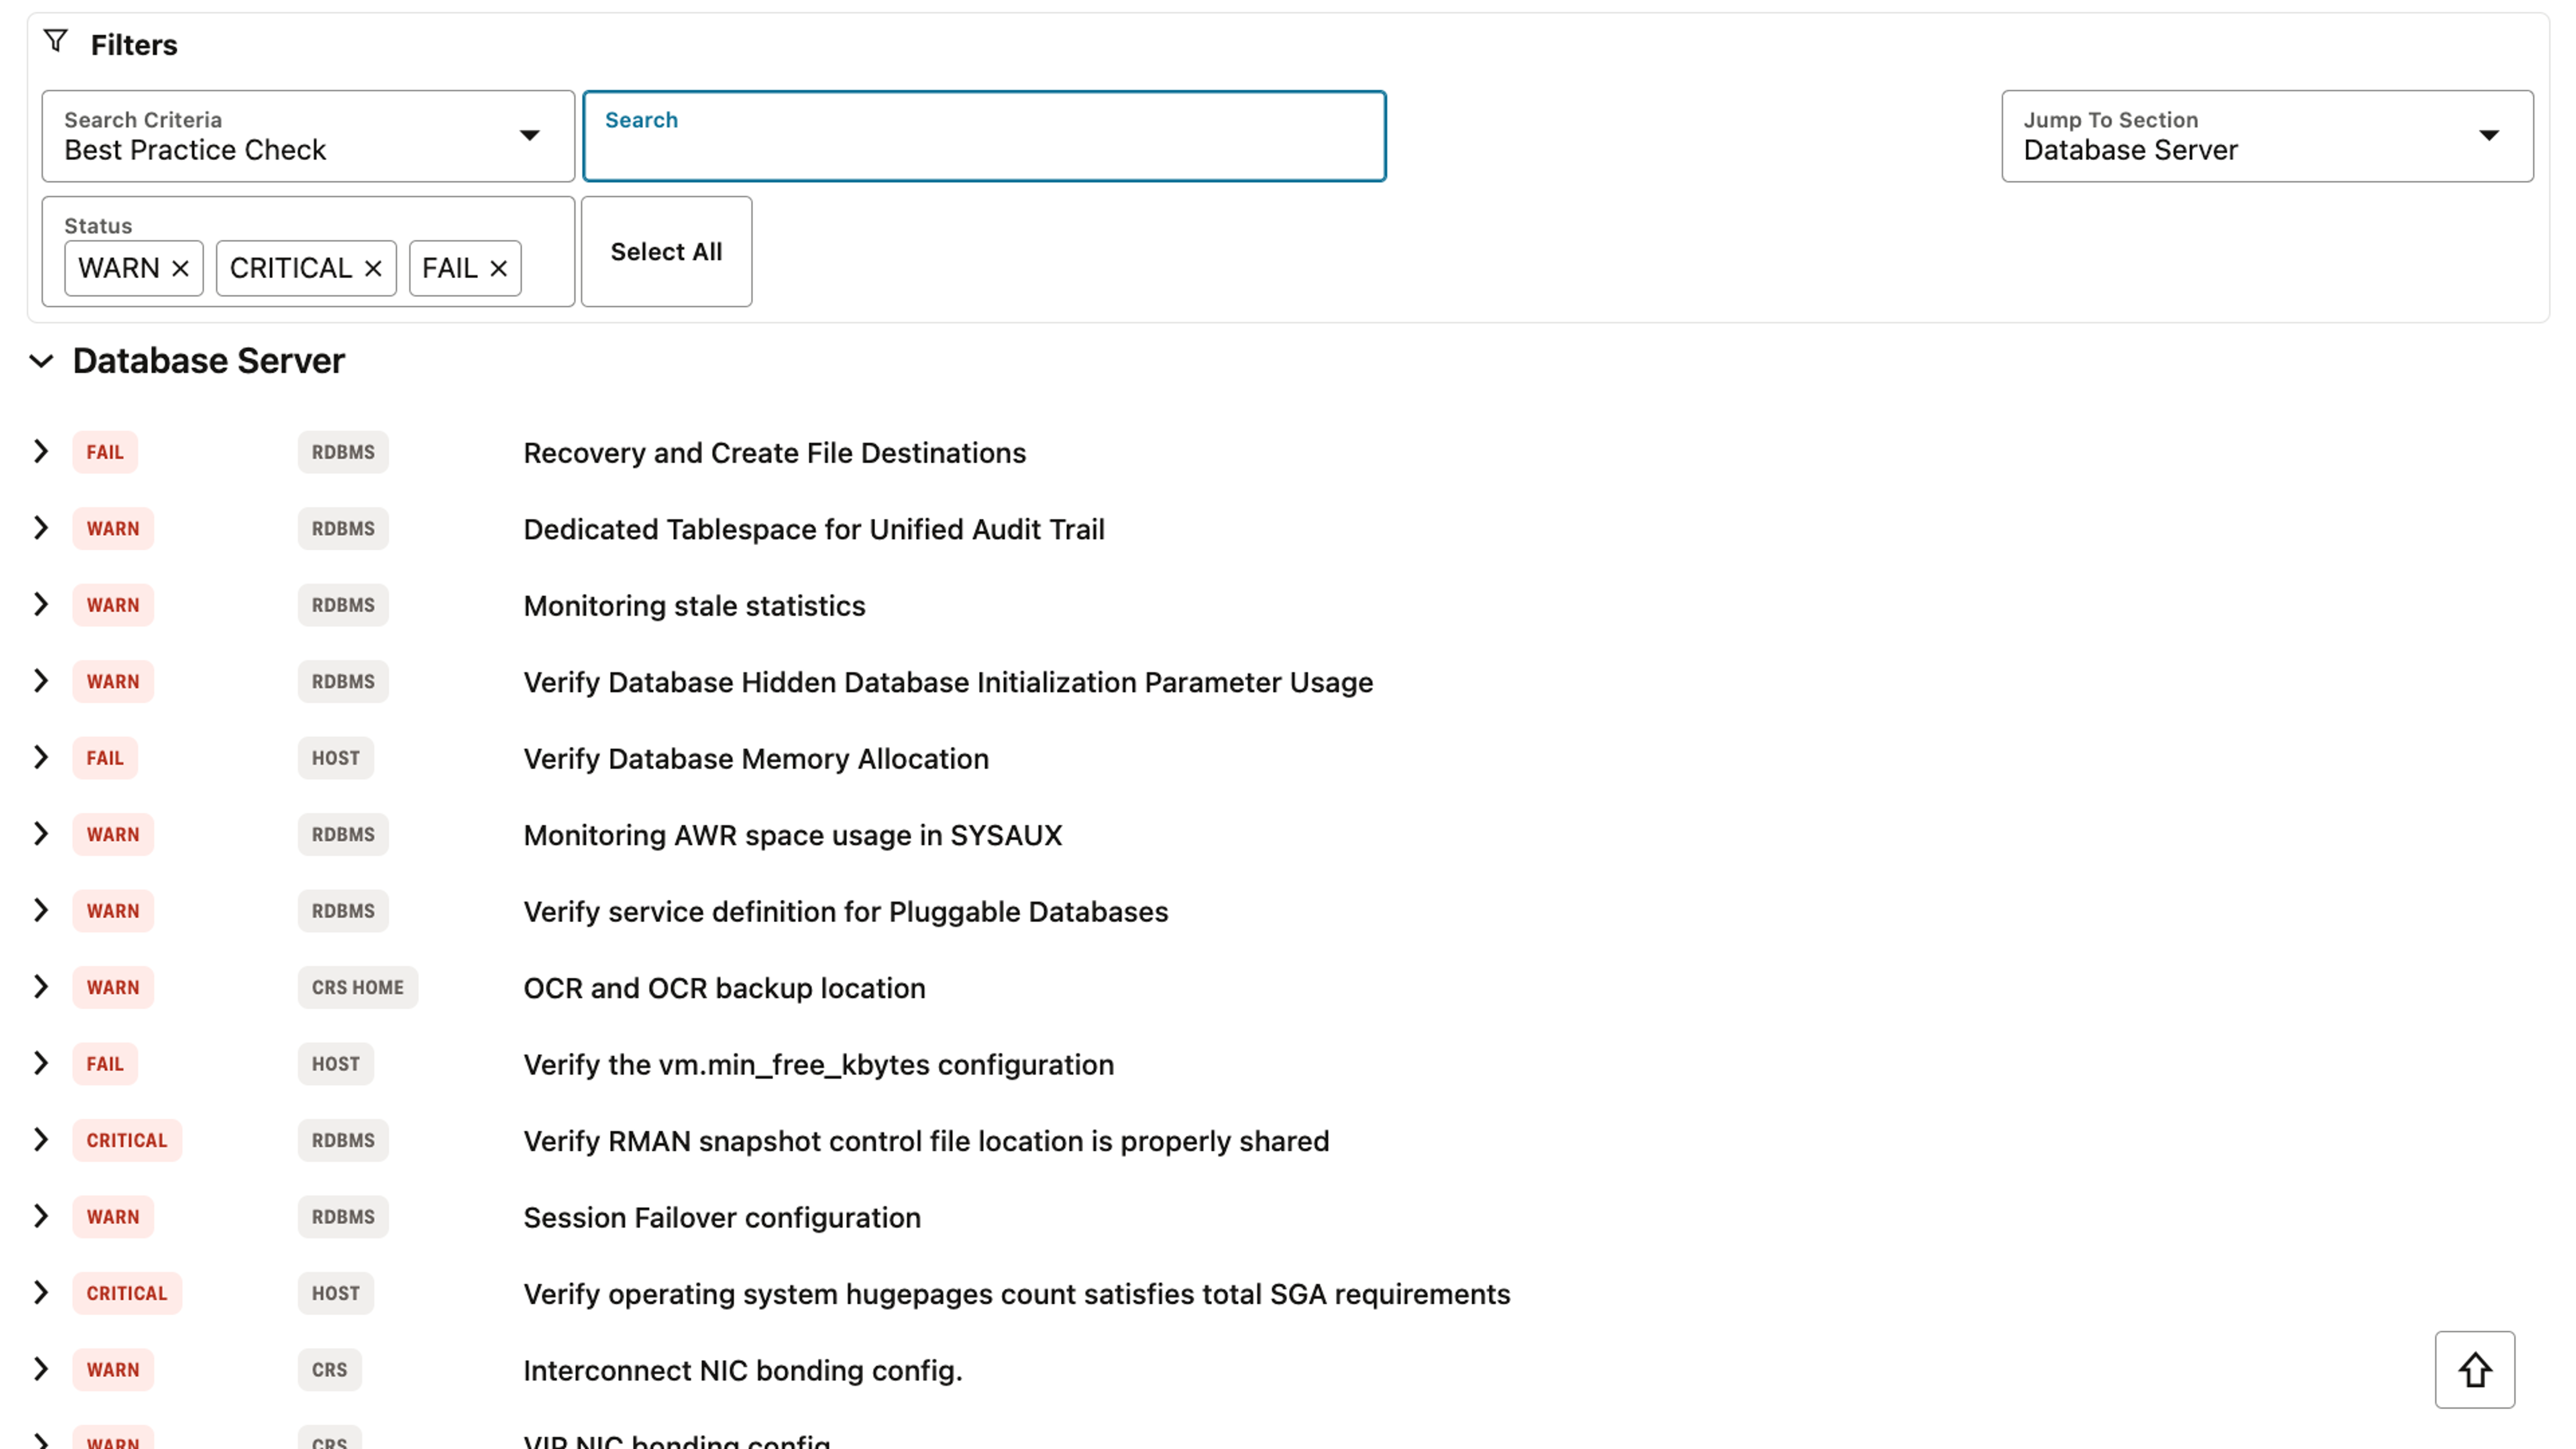Collapse the Database Server section

point(41,362)
